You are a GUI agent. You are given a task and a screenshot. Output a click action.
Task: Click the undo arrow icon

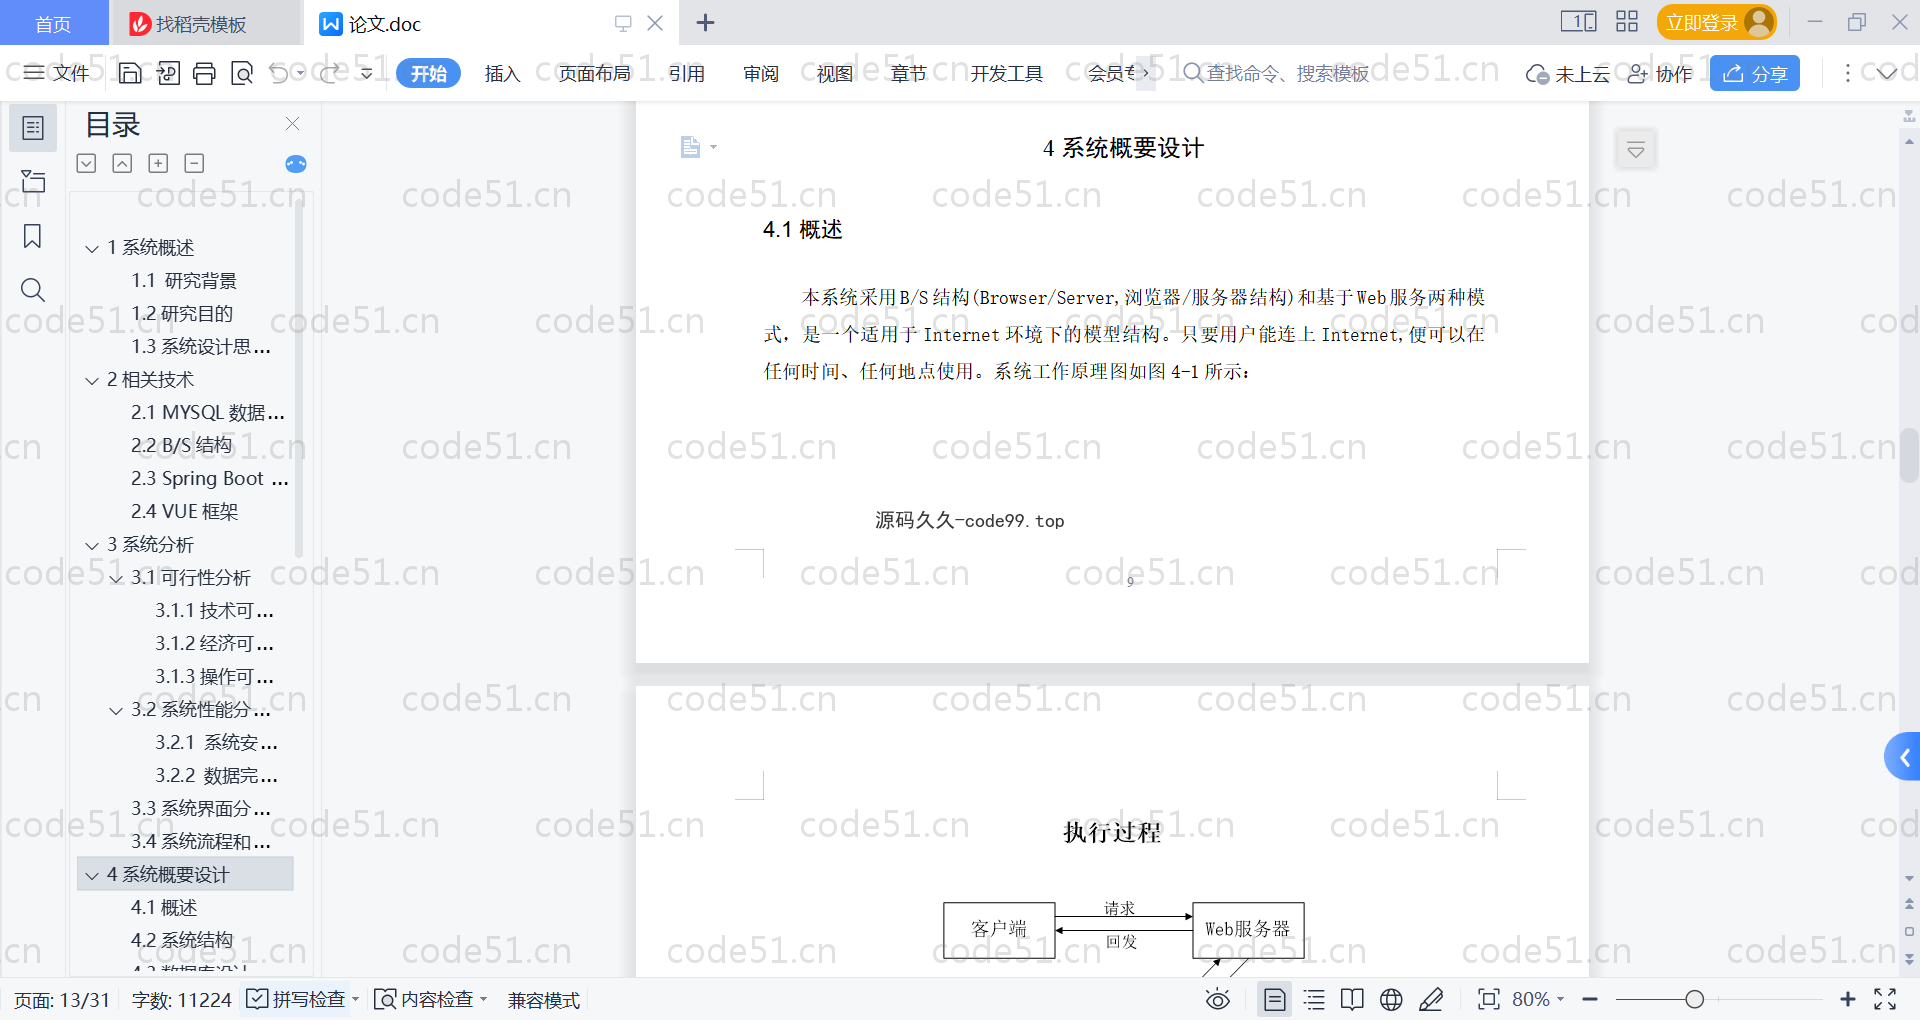click(x=279, y=73)
